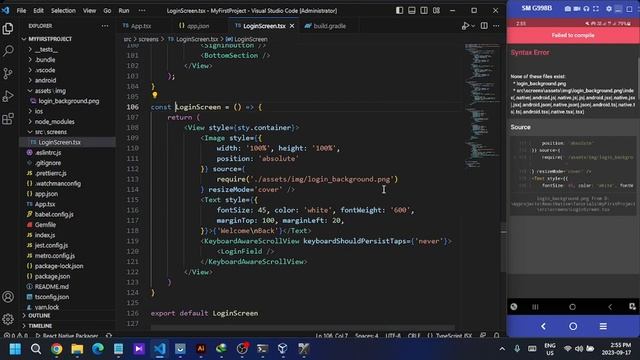Image resolution: width=640 pixels, height=360 pixels.
Task: Open Source Control view
Action: click(8, 73)
